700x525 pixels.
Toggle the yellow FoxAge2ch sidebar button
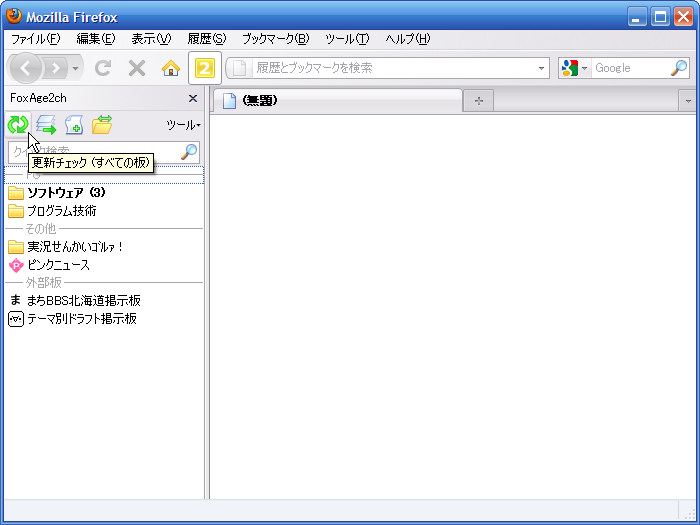point(205,68)
